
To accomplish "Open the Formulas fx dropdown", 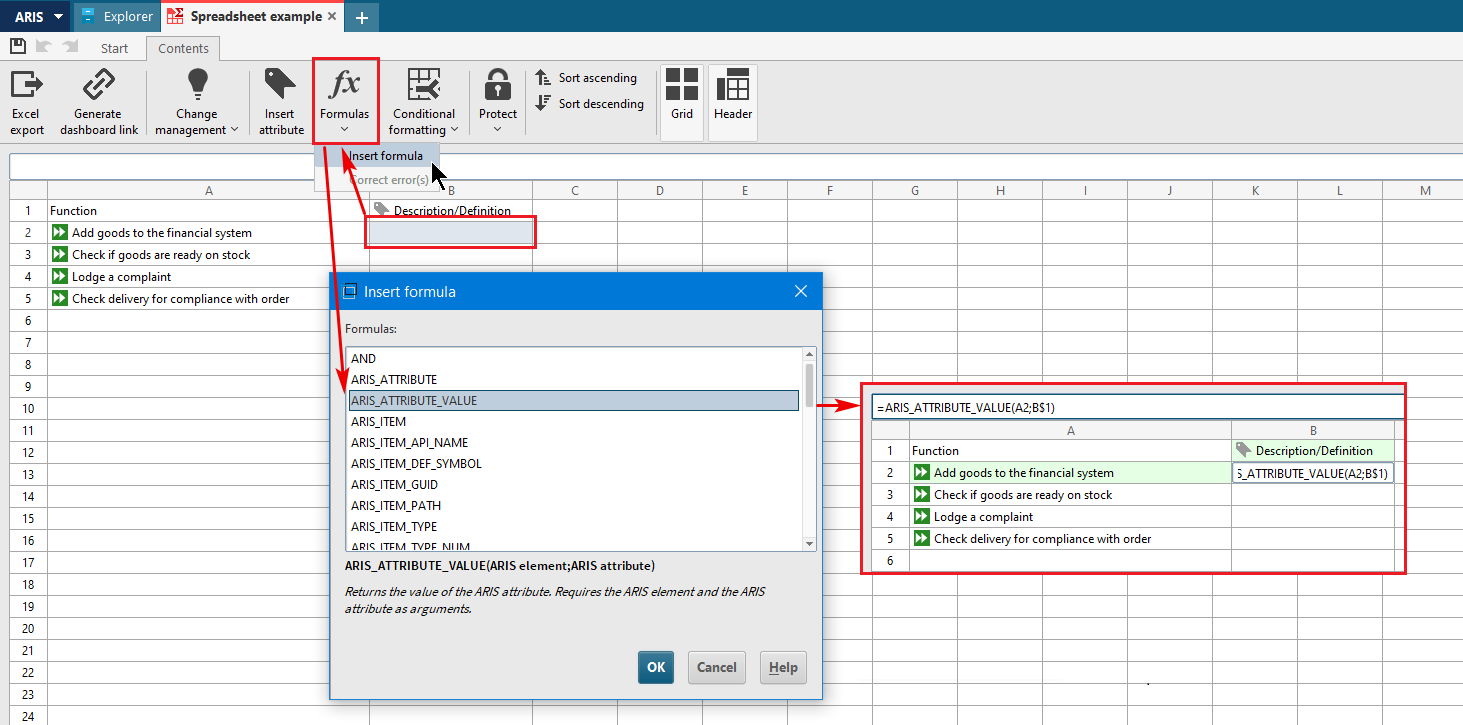I will pos(345,100).
